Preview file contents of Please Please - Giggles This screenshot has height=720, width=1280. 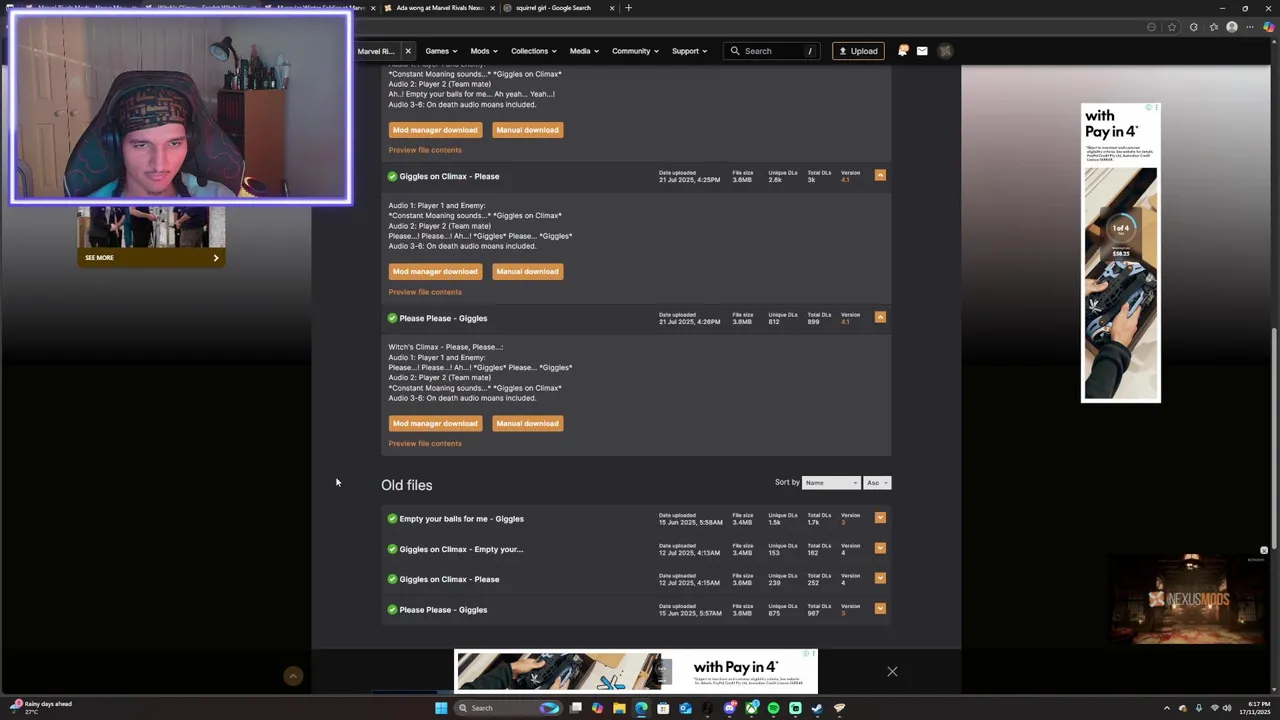(x=425, y=443)
